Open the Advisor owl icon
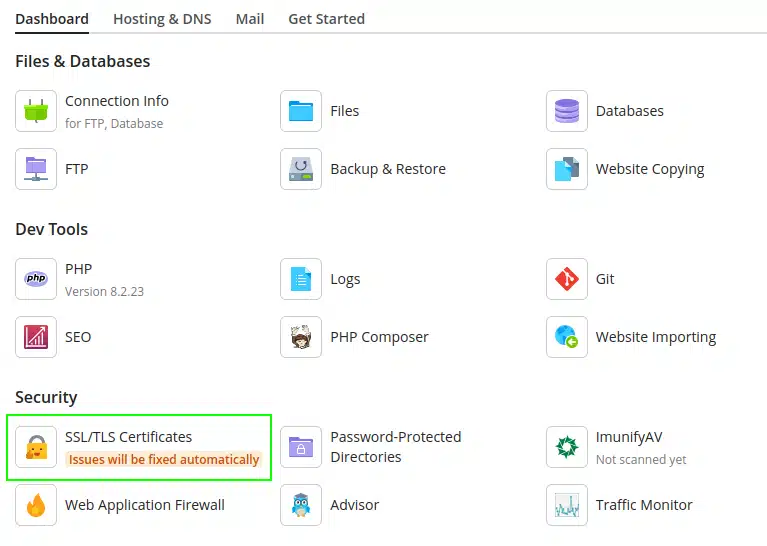The image size is (767, 546). point(301,505)
